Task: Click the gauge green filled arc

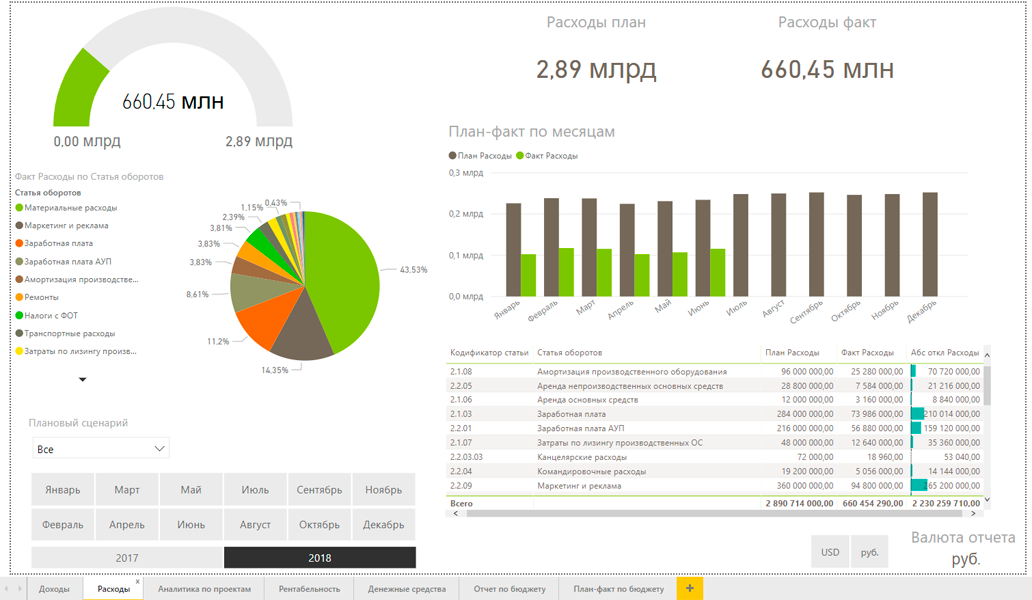Action: 79,89
